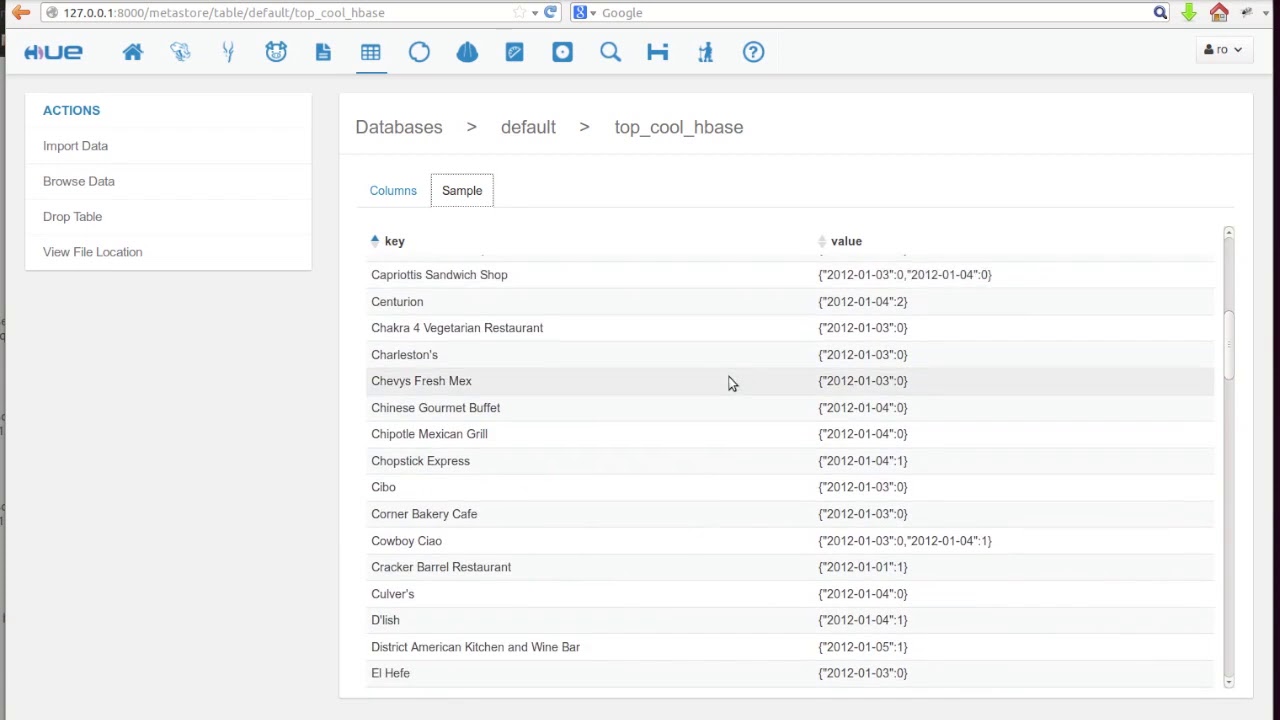Open the Search magnifier icon
The height and width of the screenshot is (720, 1280).
tap(610, 52)
